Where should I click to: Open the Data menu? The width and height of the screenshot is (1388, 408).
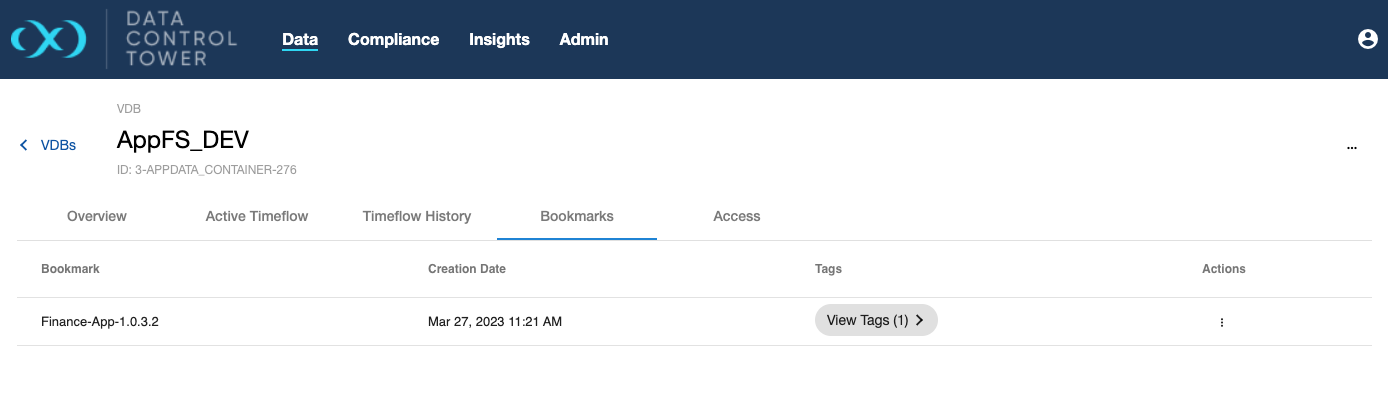pos(300,39)
